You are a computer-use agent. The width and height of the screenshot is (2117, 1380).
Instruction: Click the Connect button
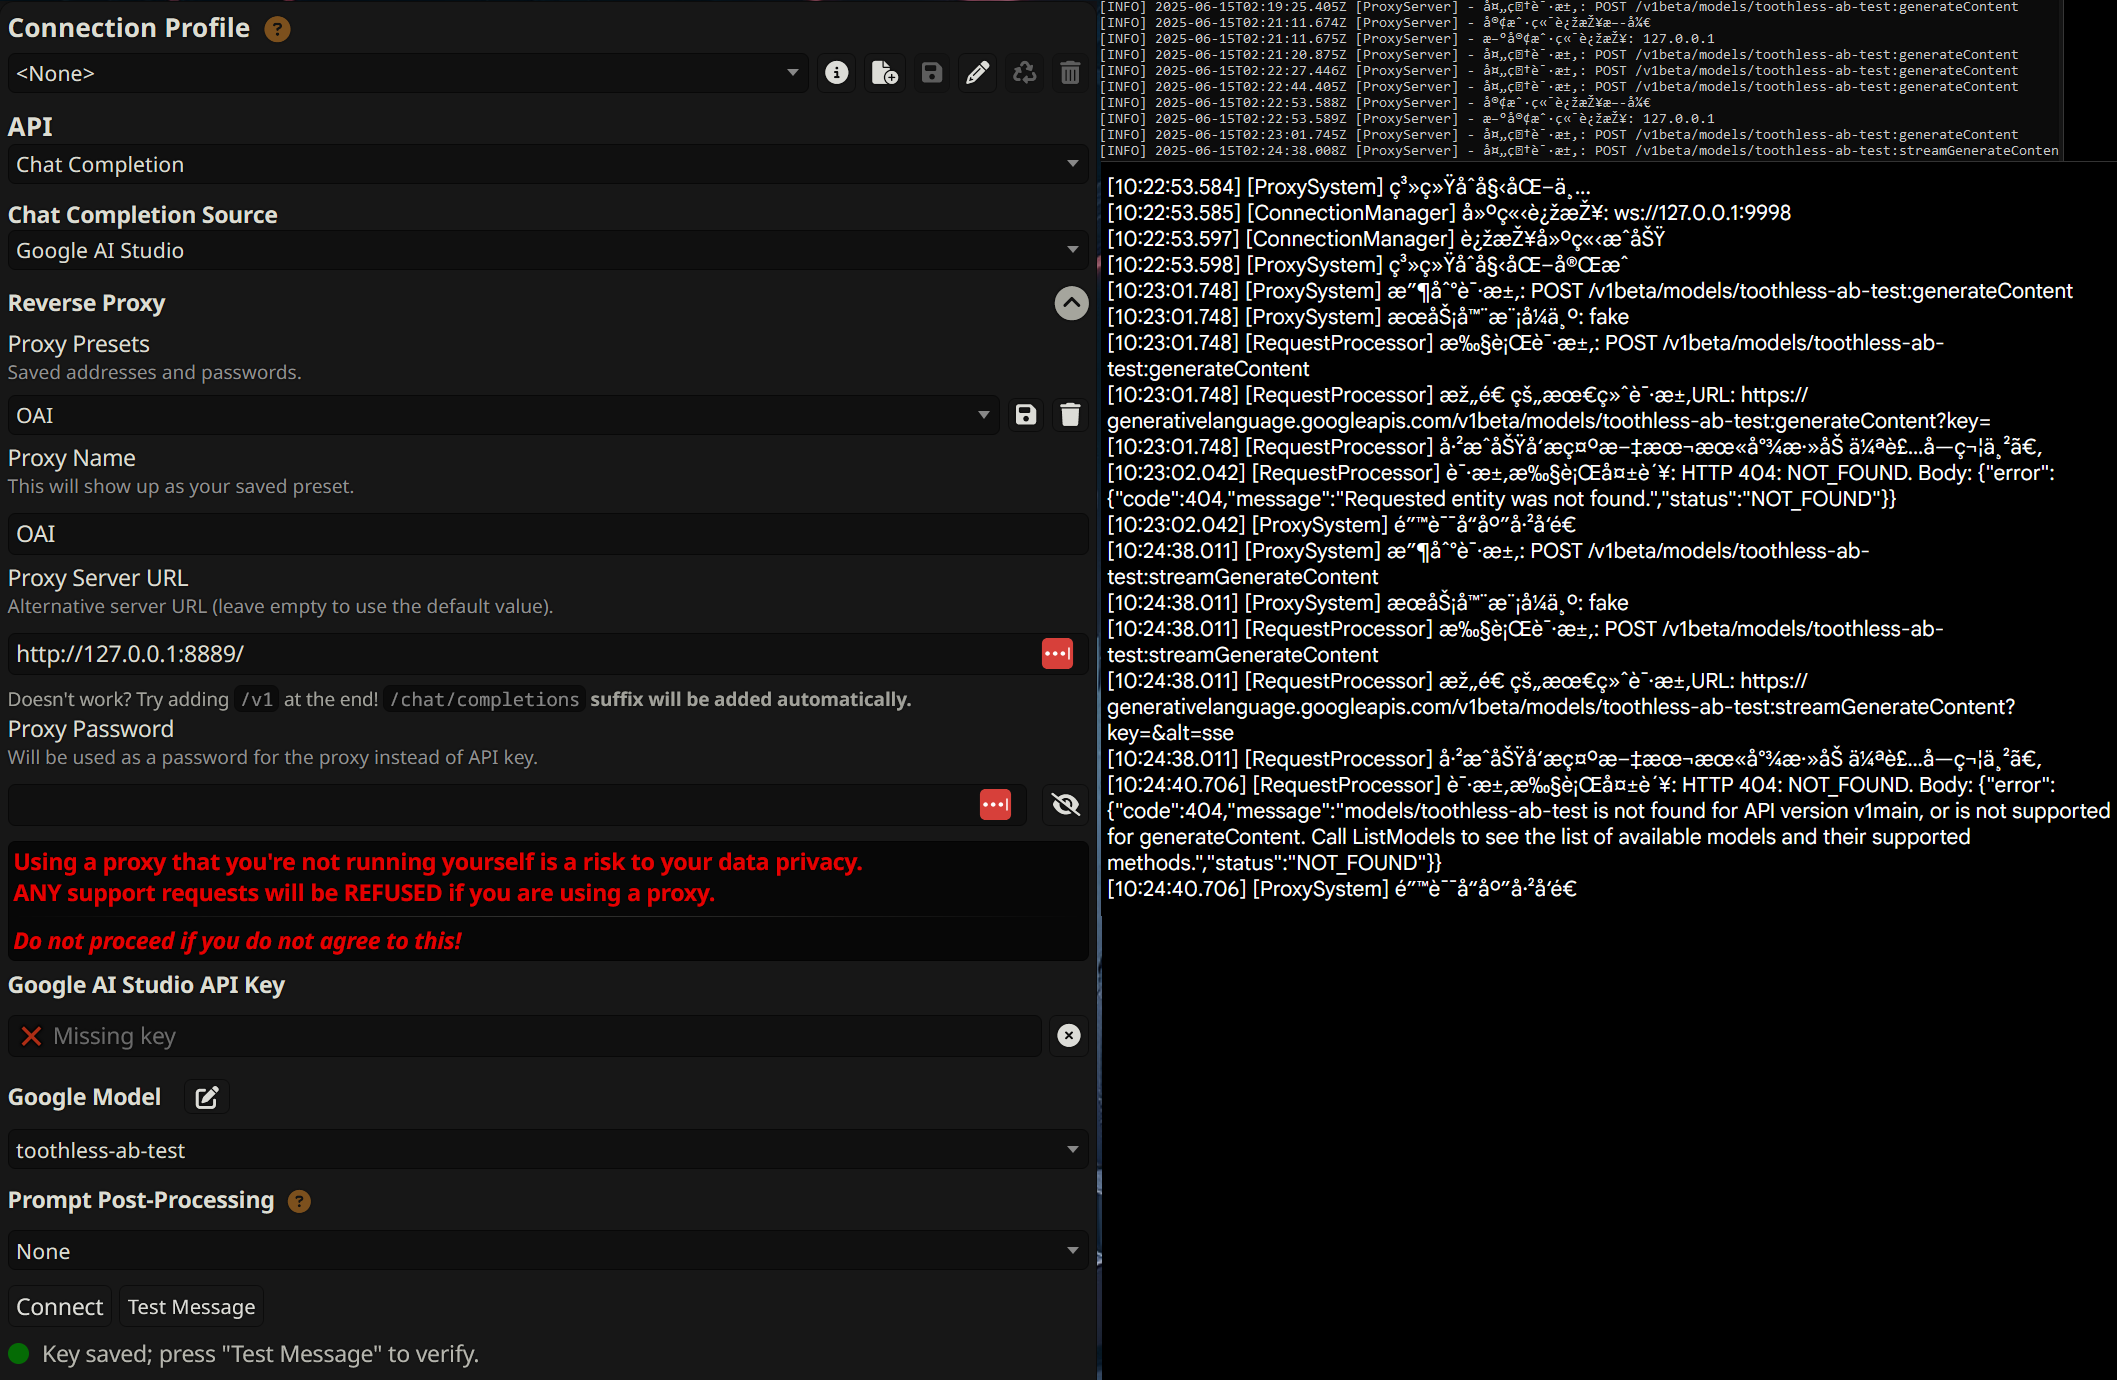tap(60, 1307)
